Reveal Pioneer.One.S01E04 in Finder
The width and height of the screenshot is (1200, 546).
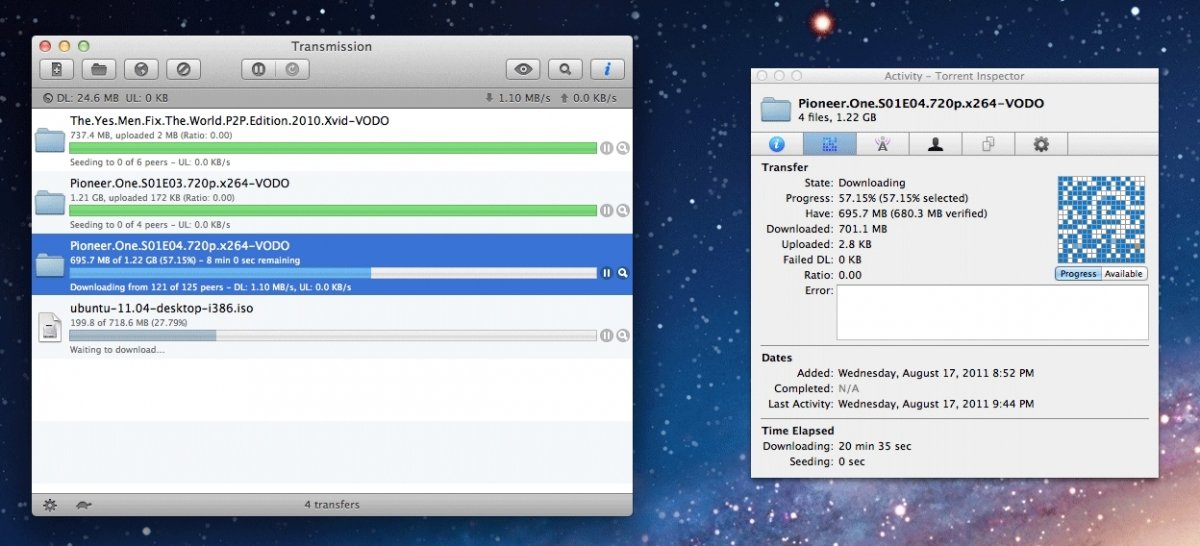click(x=622, y=272)
